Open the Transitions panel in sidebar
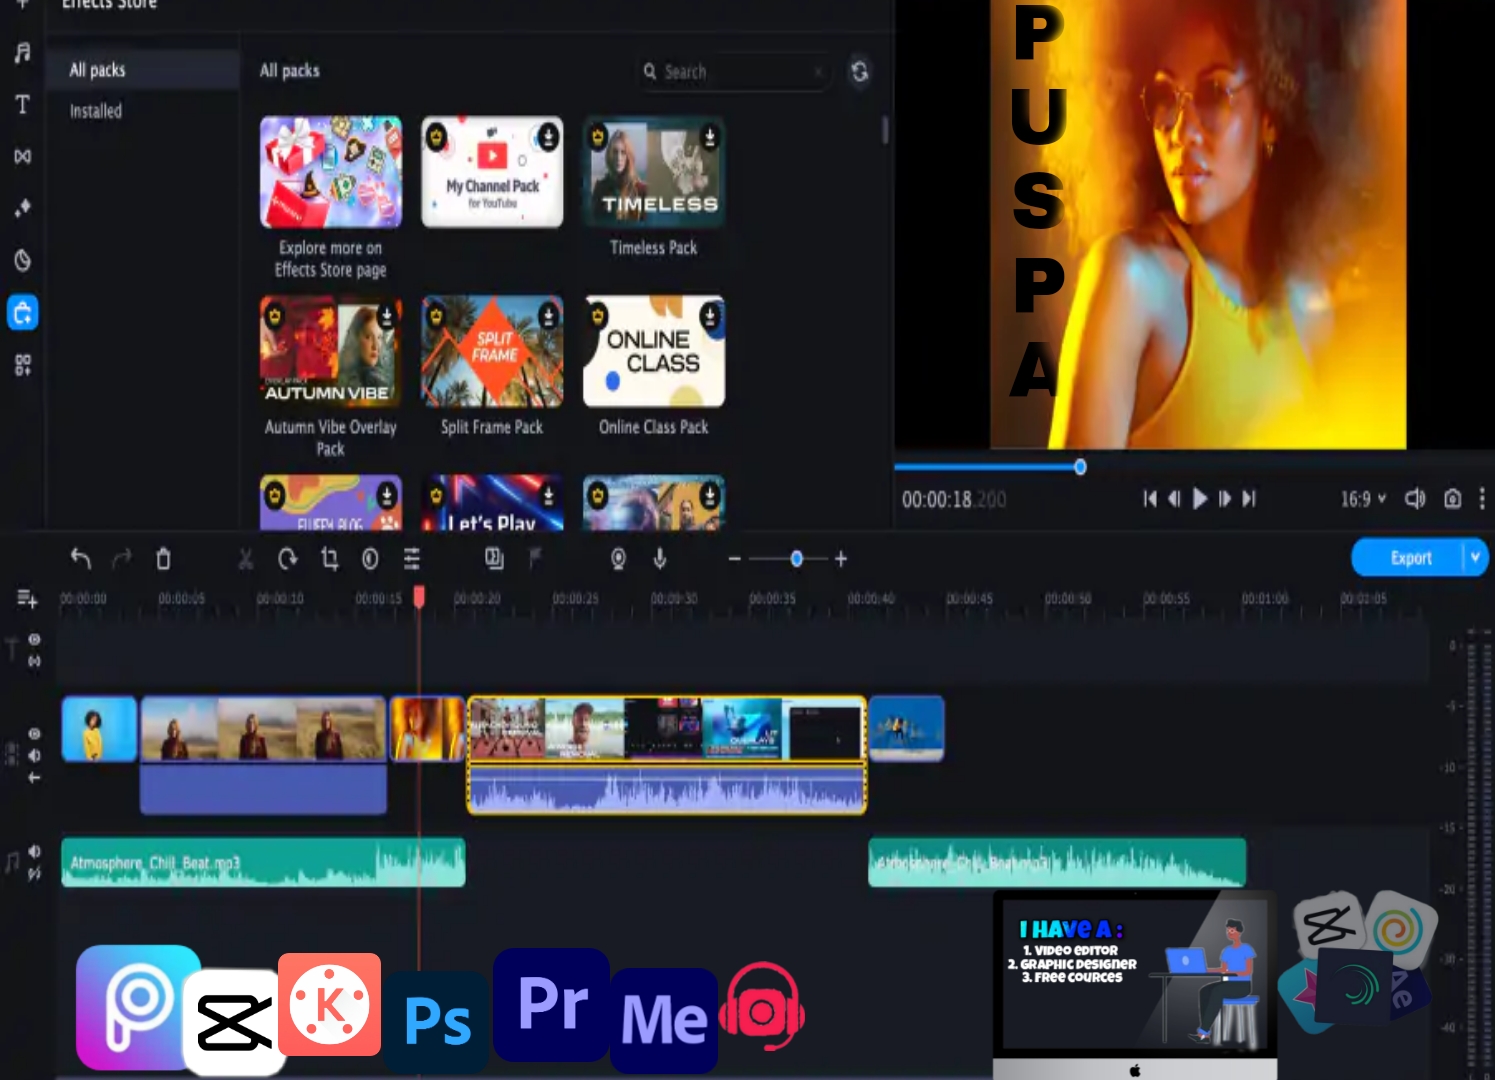The image size is (1495, 1080). (x=22, y=157)
